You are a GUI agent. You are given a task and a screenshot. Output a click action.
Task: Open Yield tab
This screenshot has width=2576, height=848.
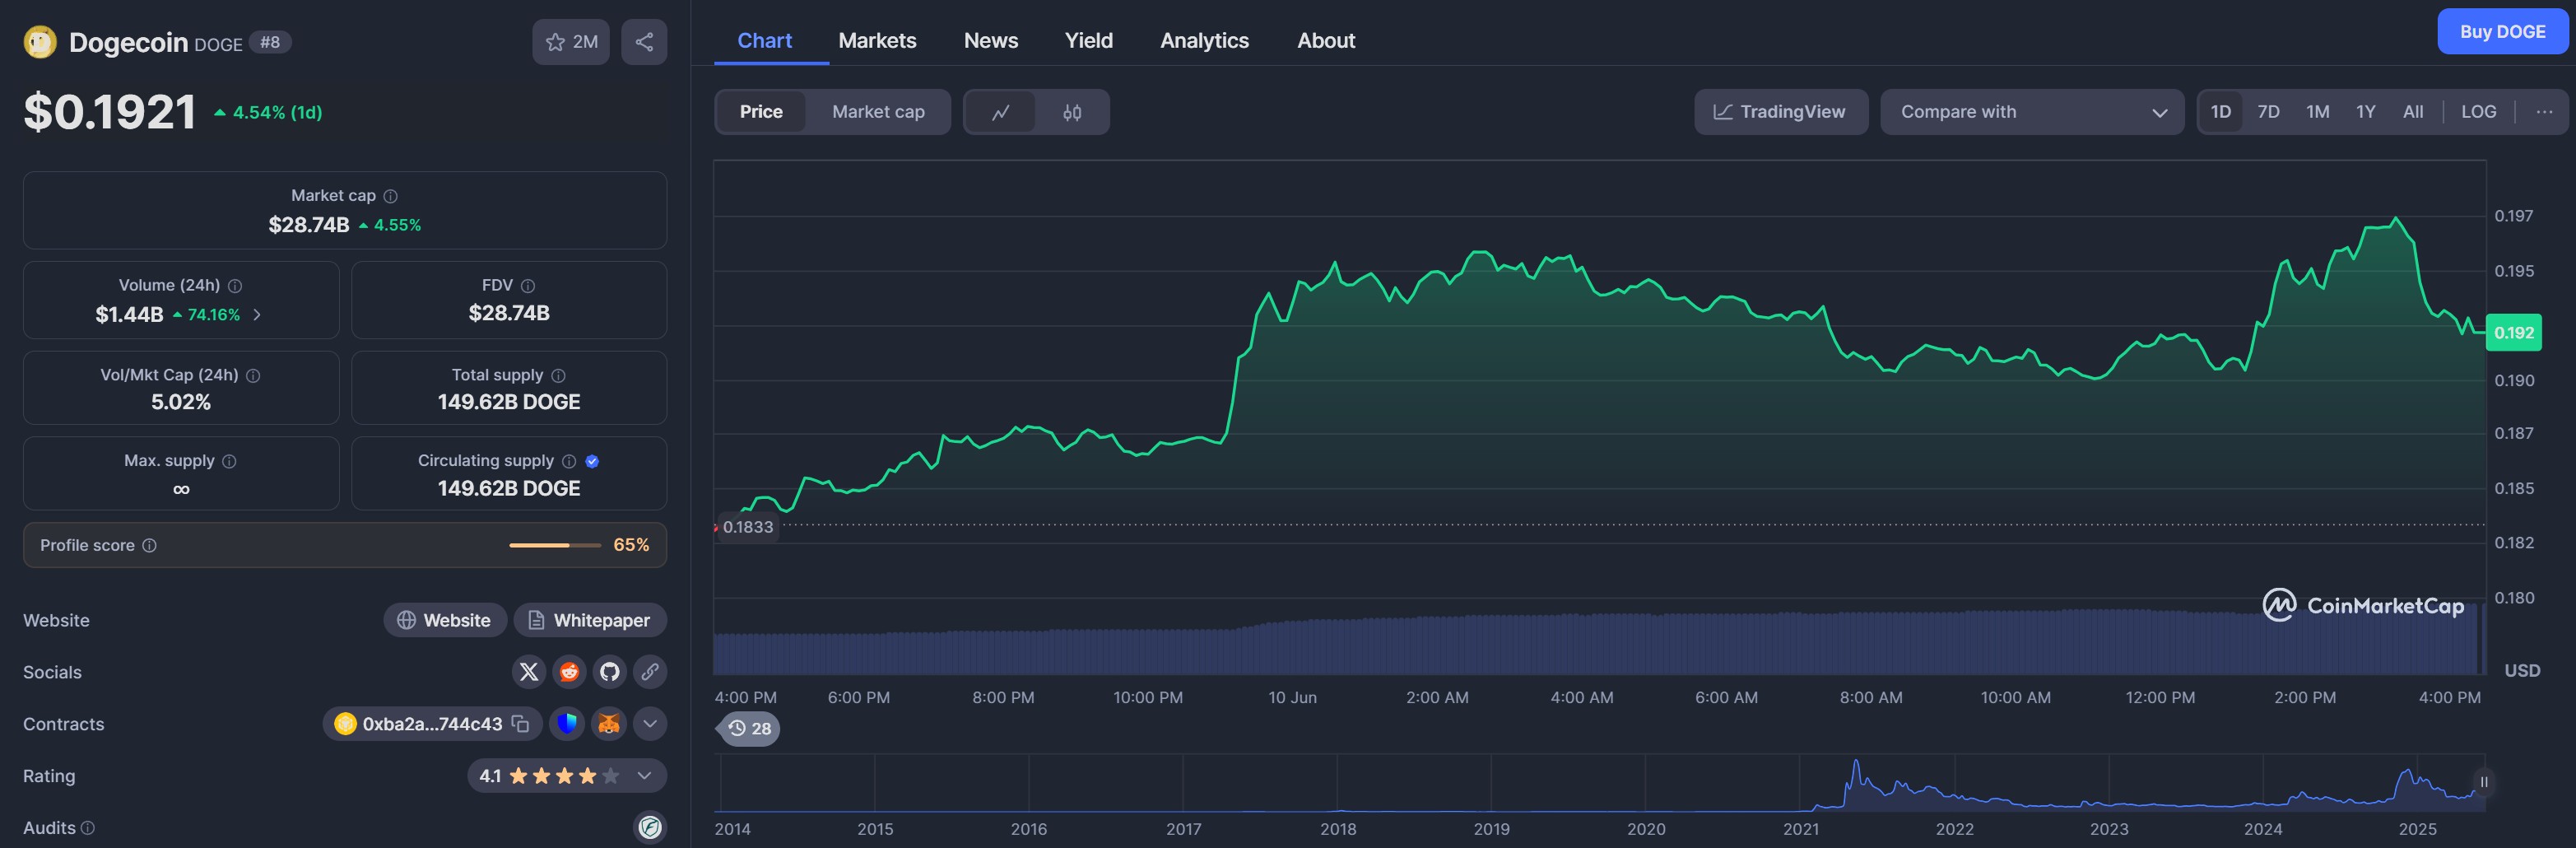(1088, 41)
